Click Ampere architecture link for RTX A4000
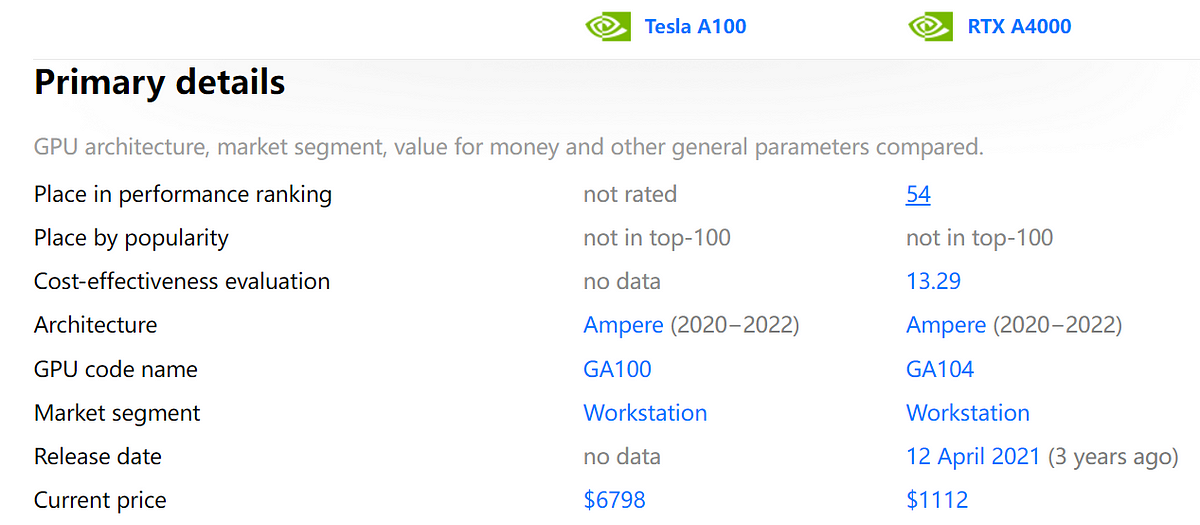The height and width of the screenshot is (525, 1200). (946, 325)
